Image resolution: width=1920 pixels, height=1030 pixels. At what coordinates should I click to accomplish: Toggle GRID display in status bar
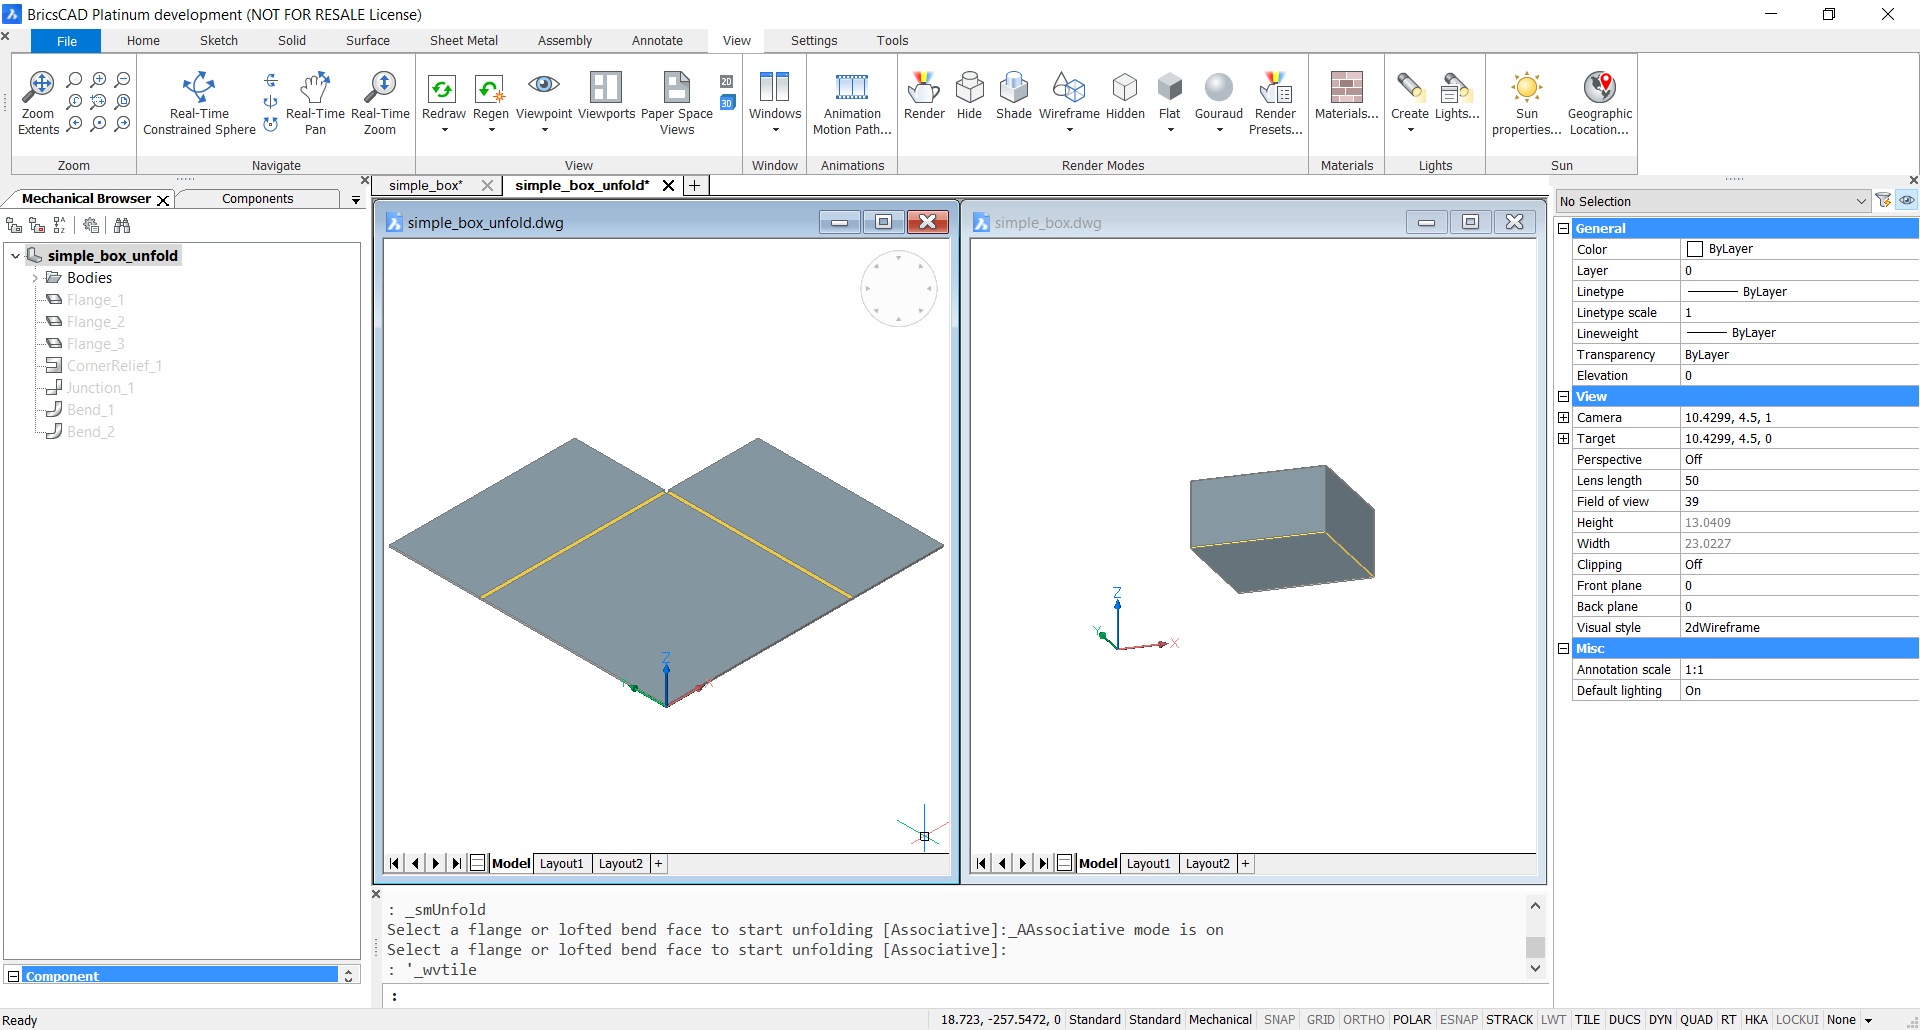(1320, 1020)
